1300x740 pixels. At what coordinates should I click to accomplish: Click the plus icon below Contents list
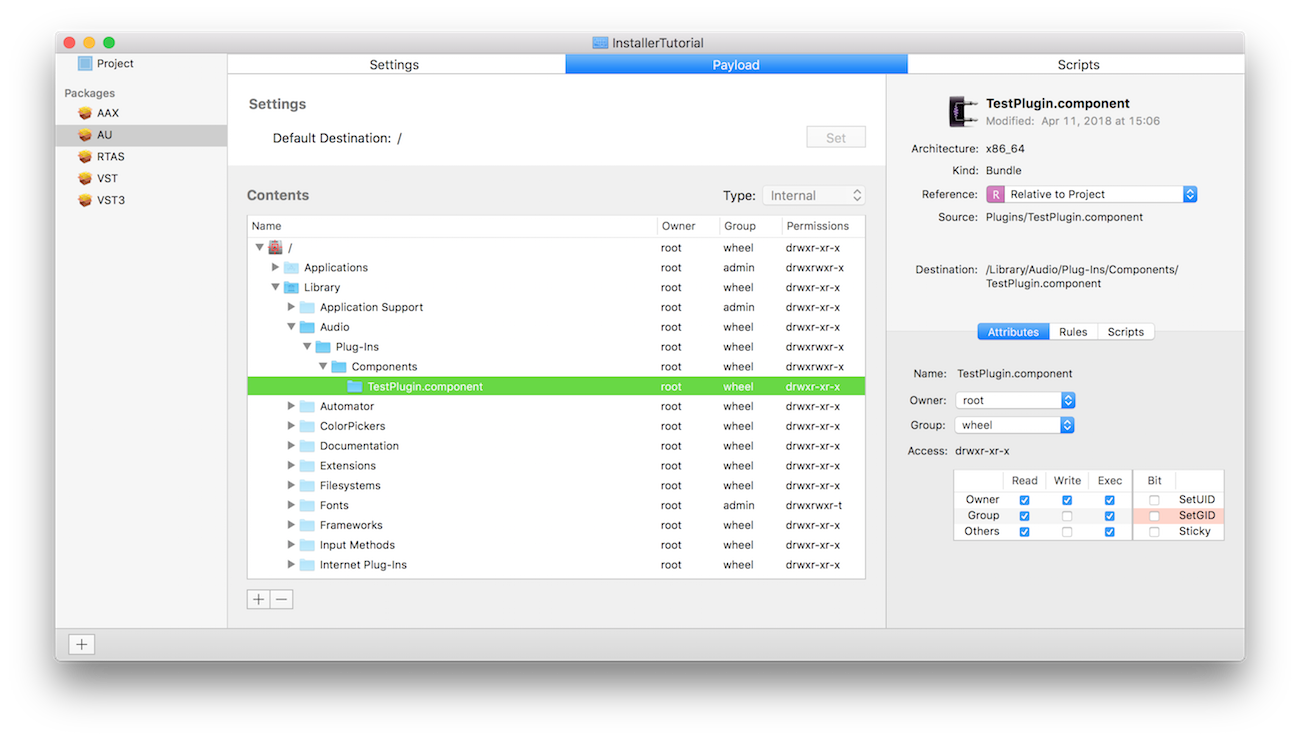(x=258, y=599)
